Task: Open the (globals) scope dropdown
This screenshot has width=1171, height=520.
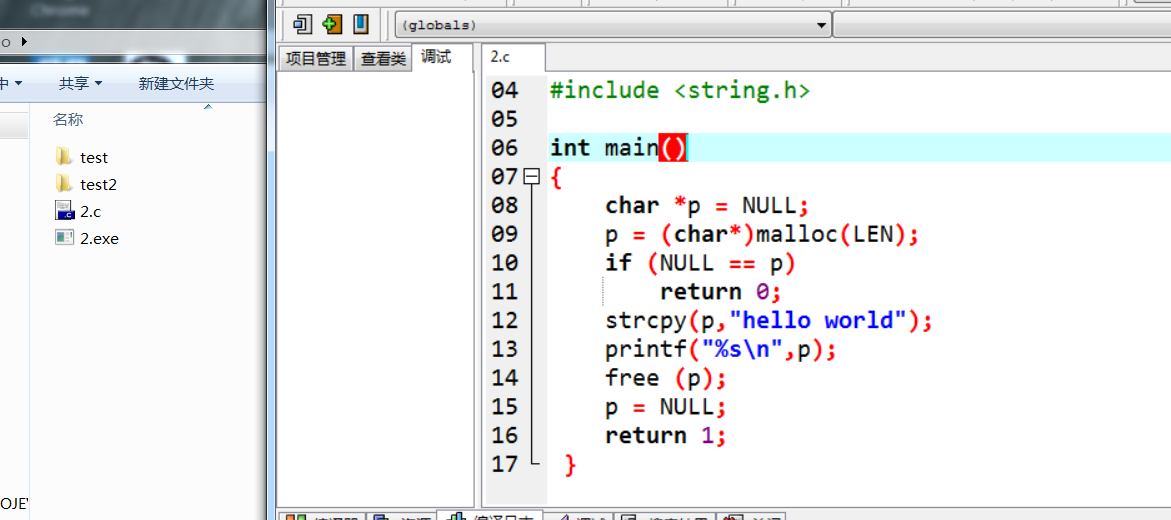Action: pyautogui.click(x=612, y=25)
